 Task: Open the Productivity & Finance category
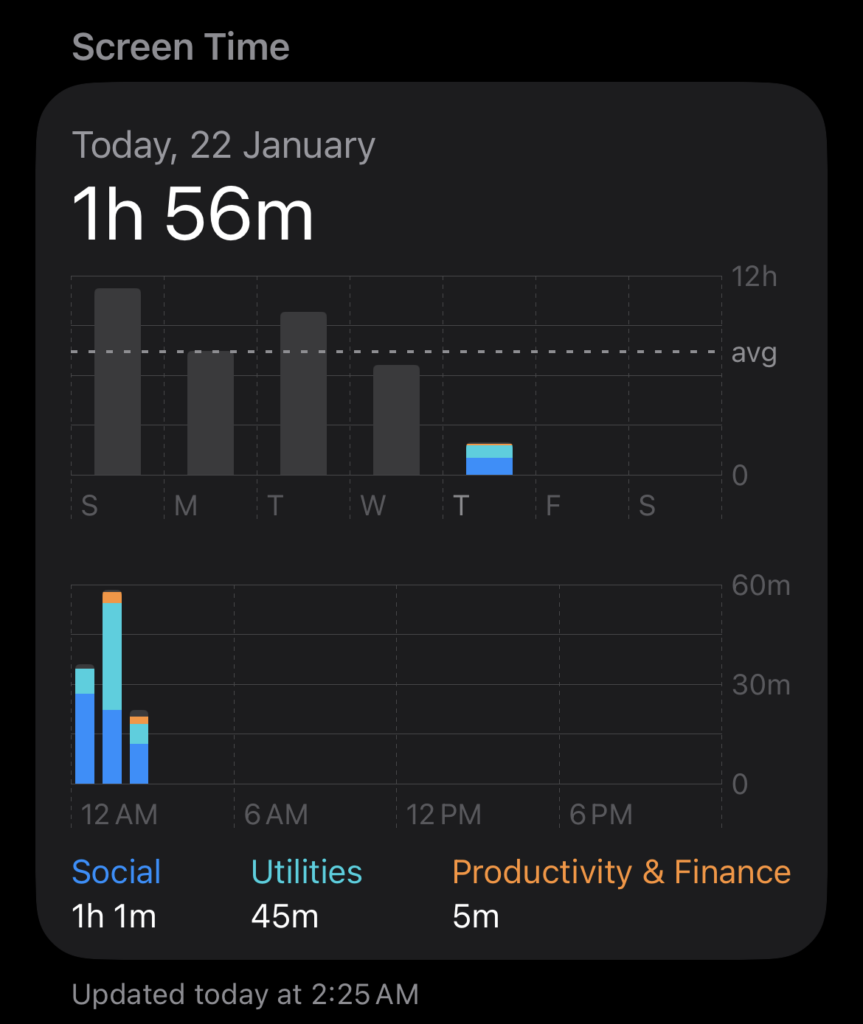pyautogui.click(x=621, y=872)
